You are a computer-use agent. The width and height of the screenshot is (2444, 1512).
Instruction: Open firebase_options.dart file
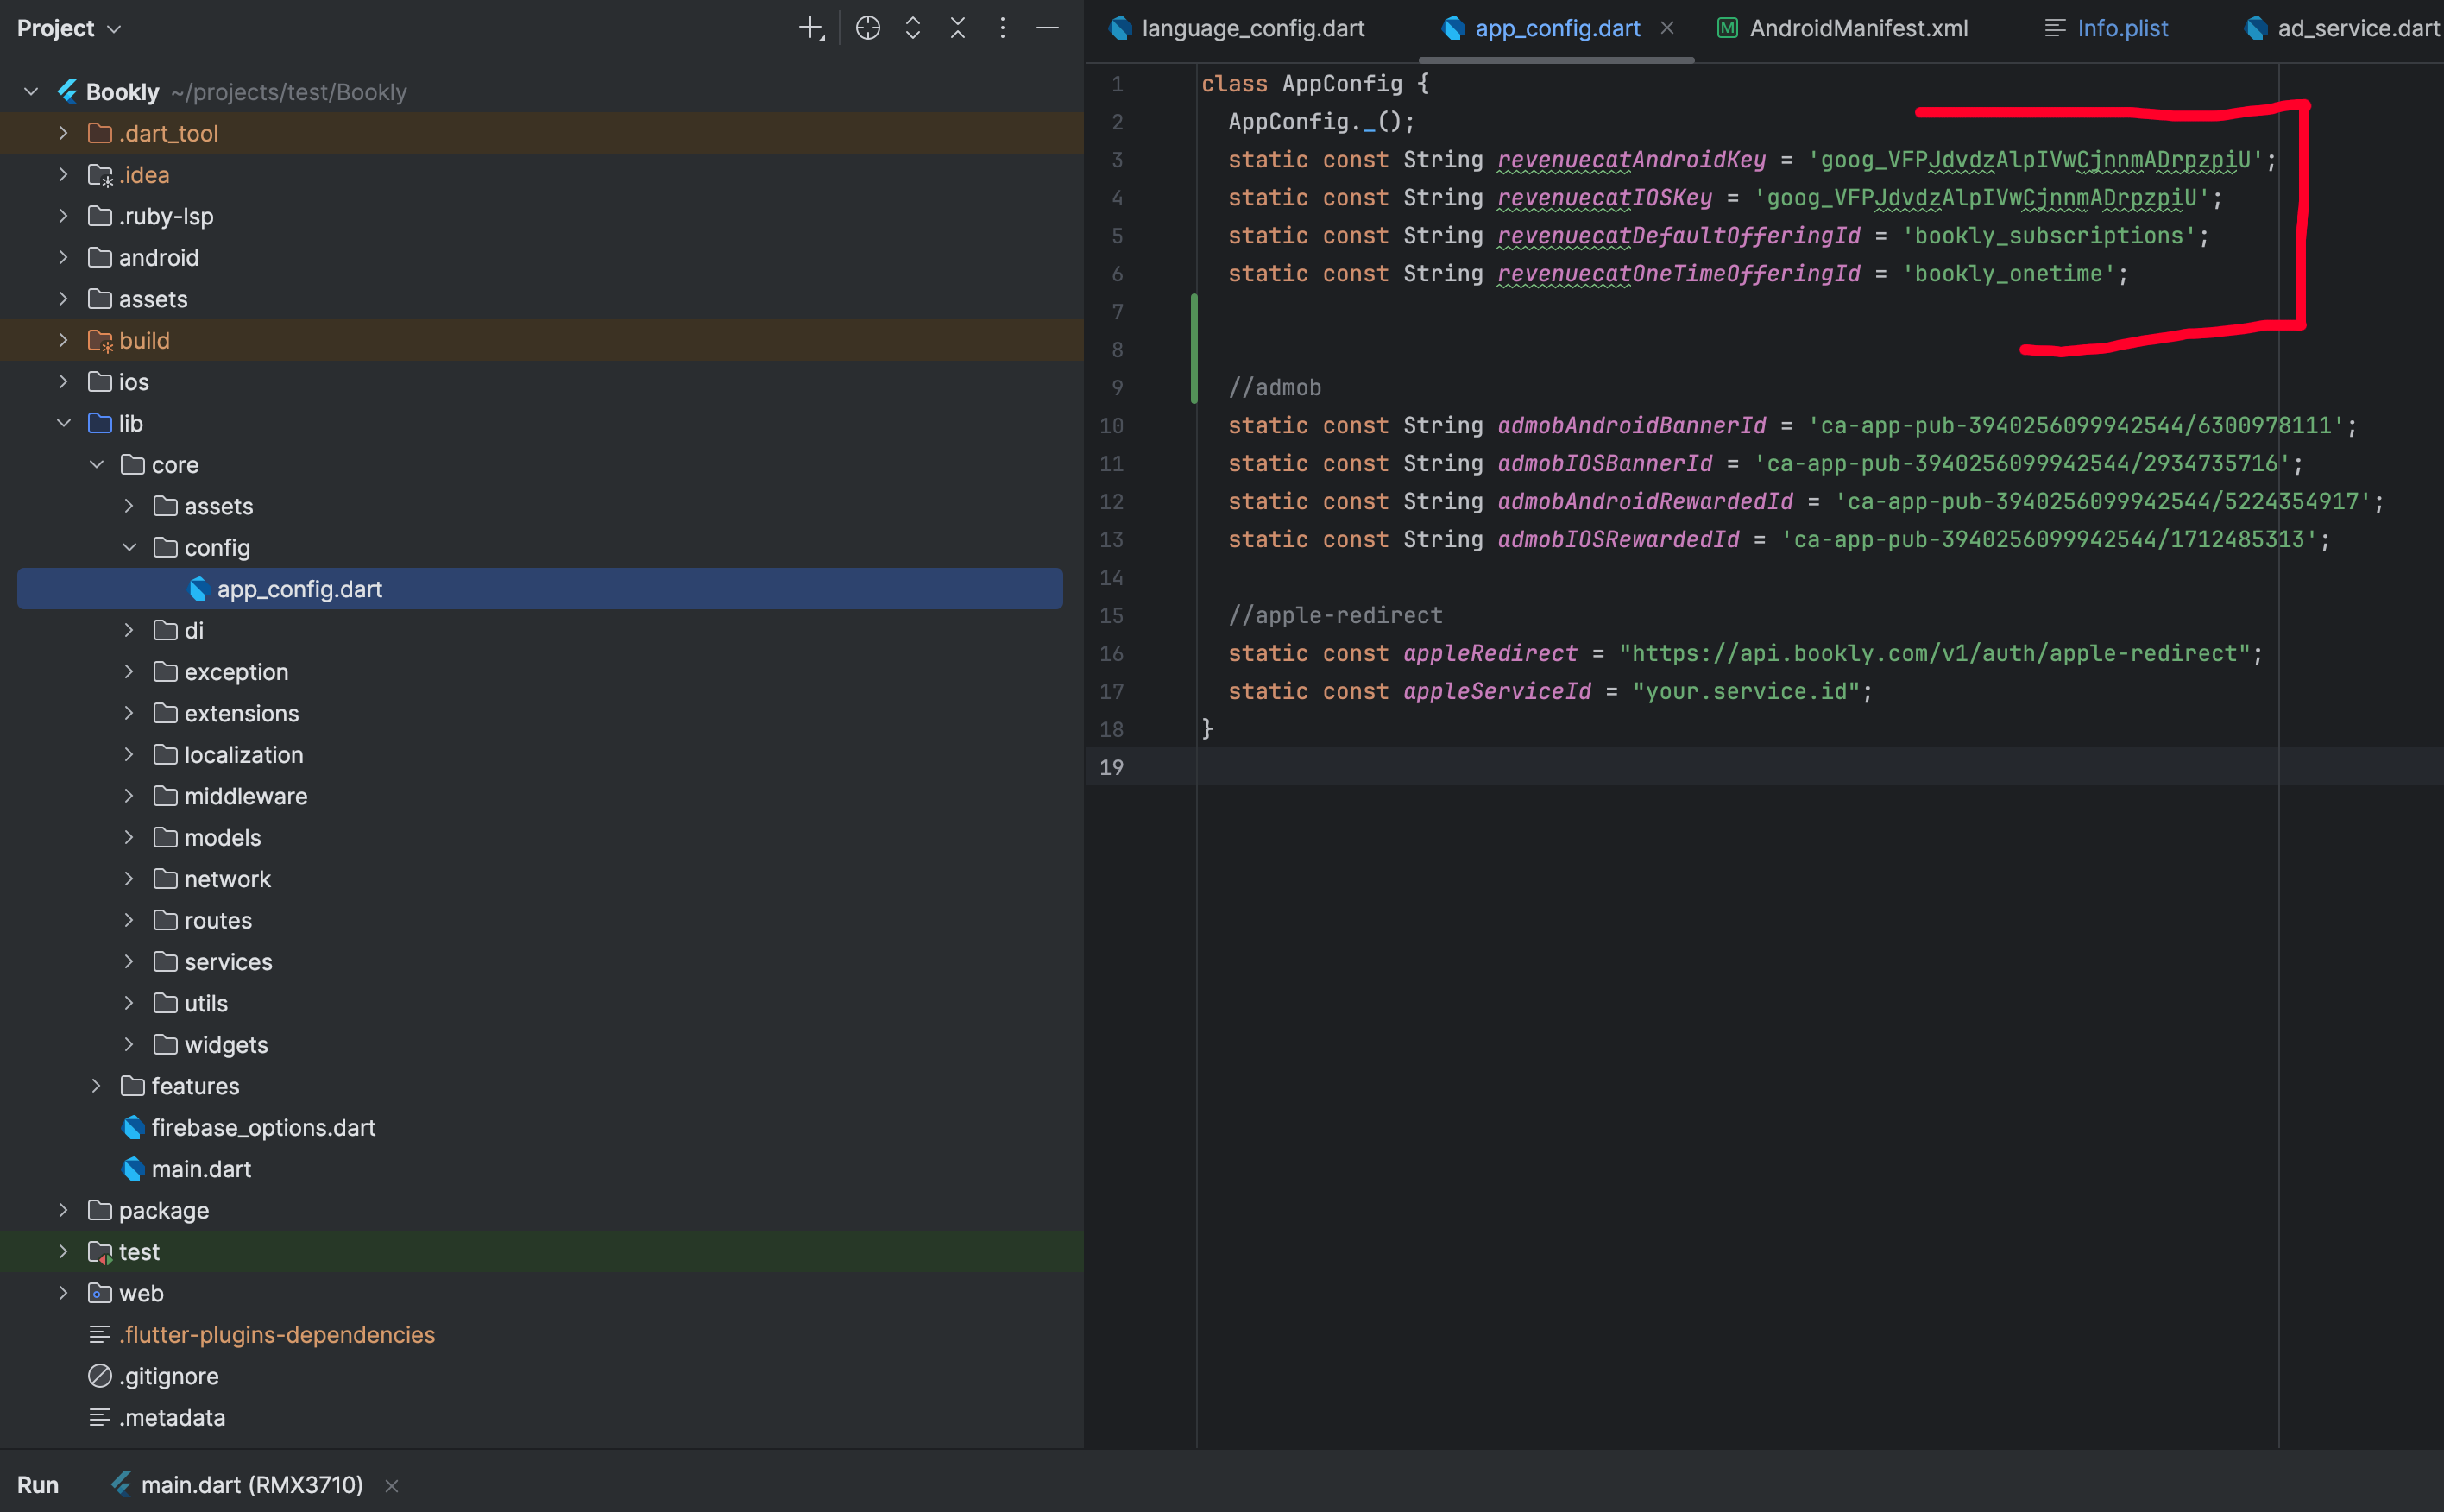tap(263, 1127)
